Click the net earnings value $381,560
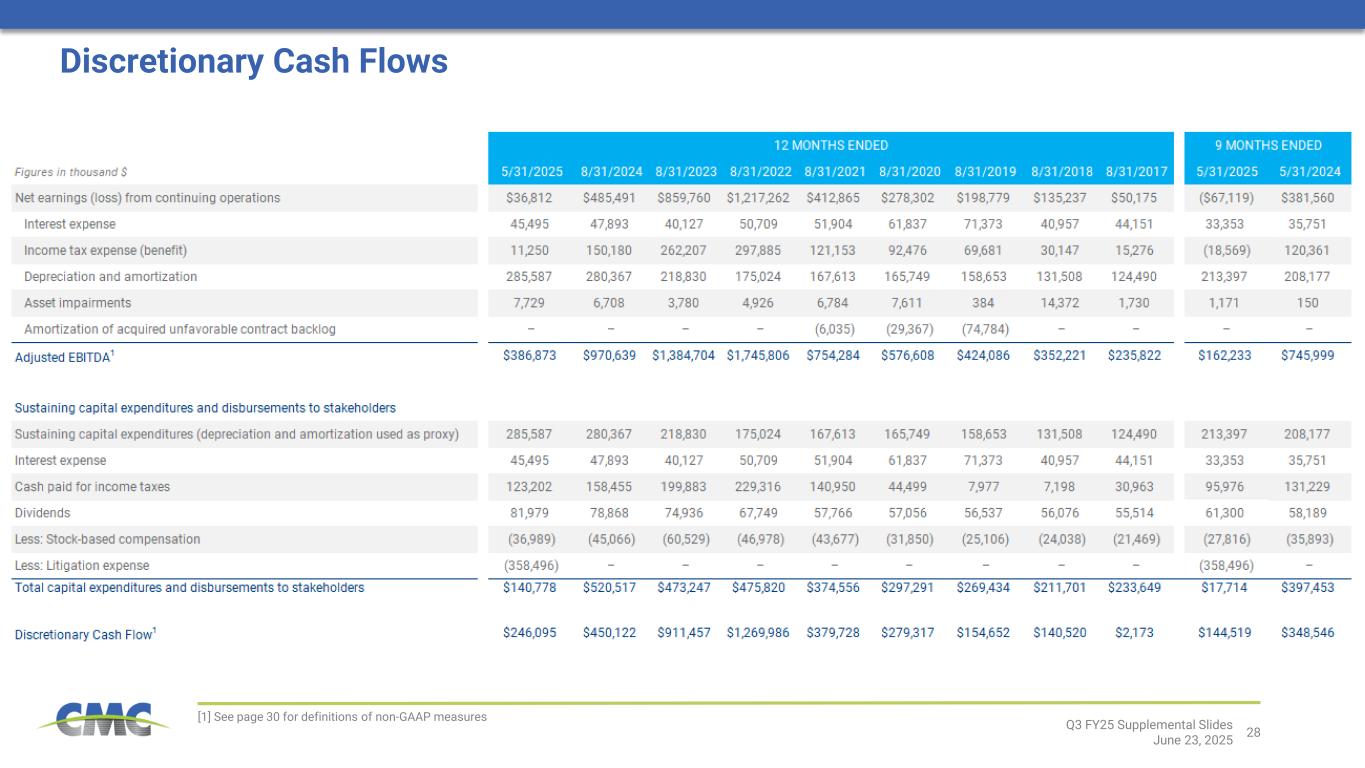Screen dimensions: 1365x768 [x=1307, y=198]
